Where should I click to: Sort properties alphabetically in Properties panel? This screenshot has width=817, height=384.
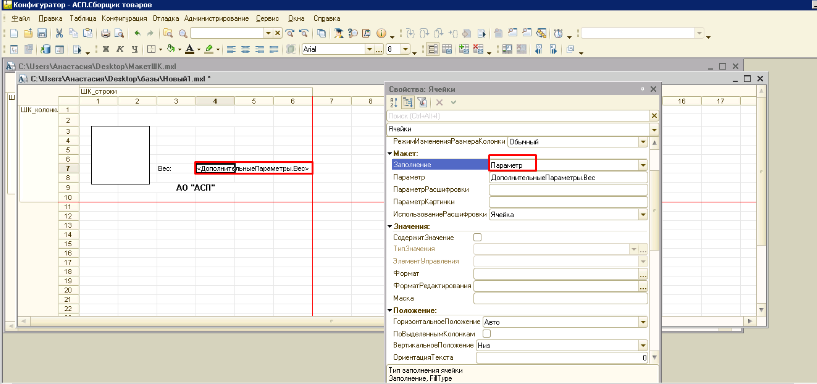coord(394,103)
